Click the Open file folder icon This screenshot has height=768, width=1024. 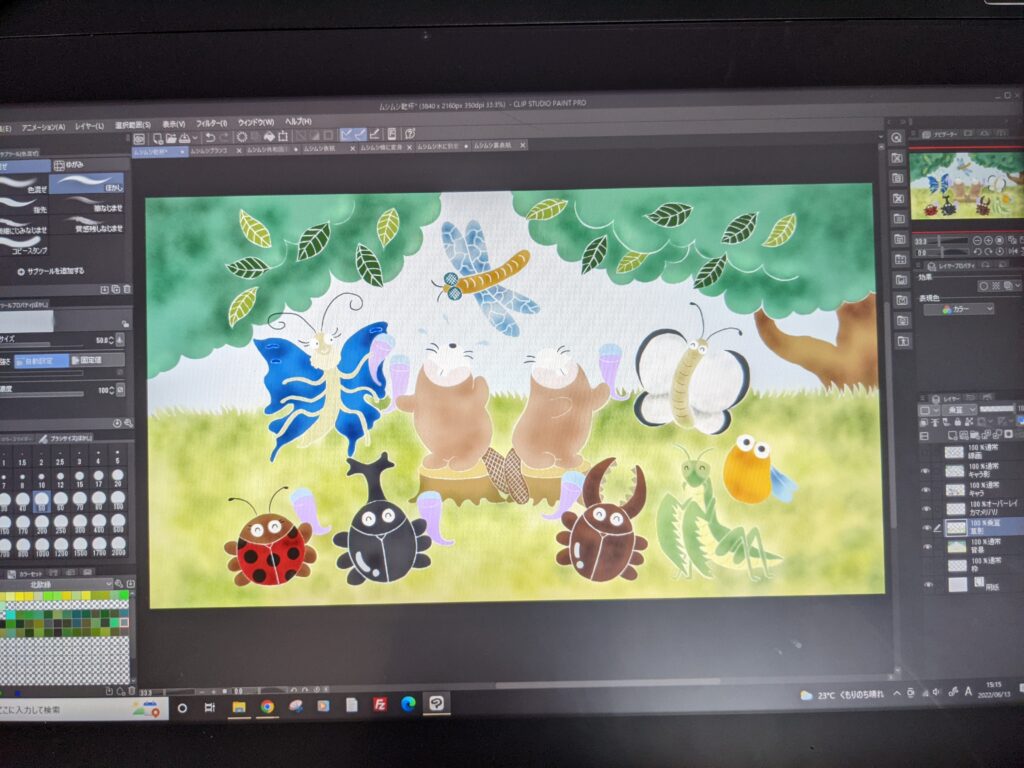(170, 138)
